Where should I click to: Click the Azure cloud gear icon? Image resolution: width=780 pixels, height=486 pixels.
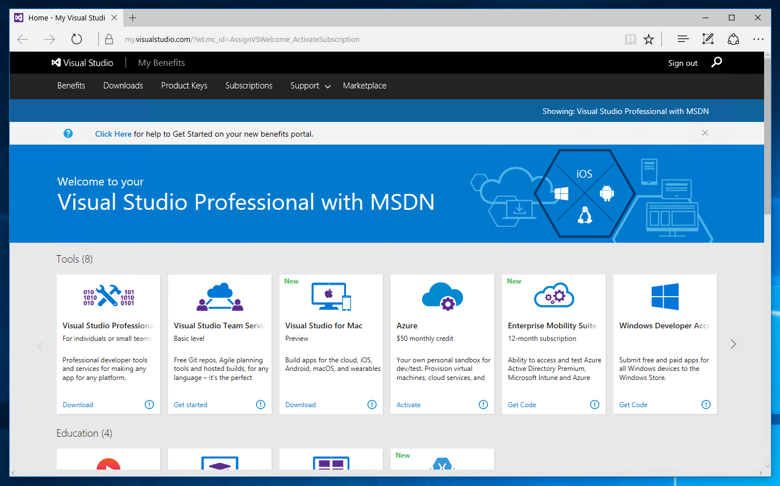(x=442, y=296)
